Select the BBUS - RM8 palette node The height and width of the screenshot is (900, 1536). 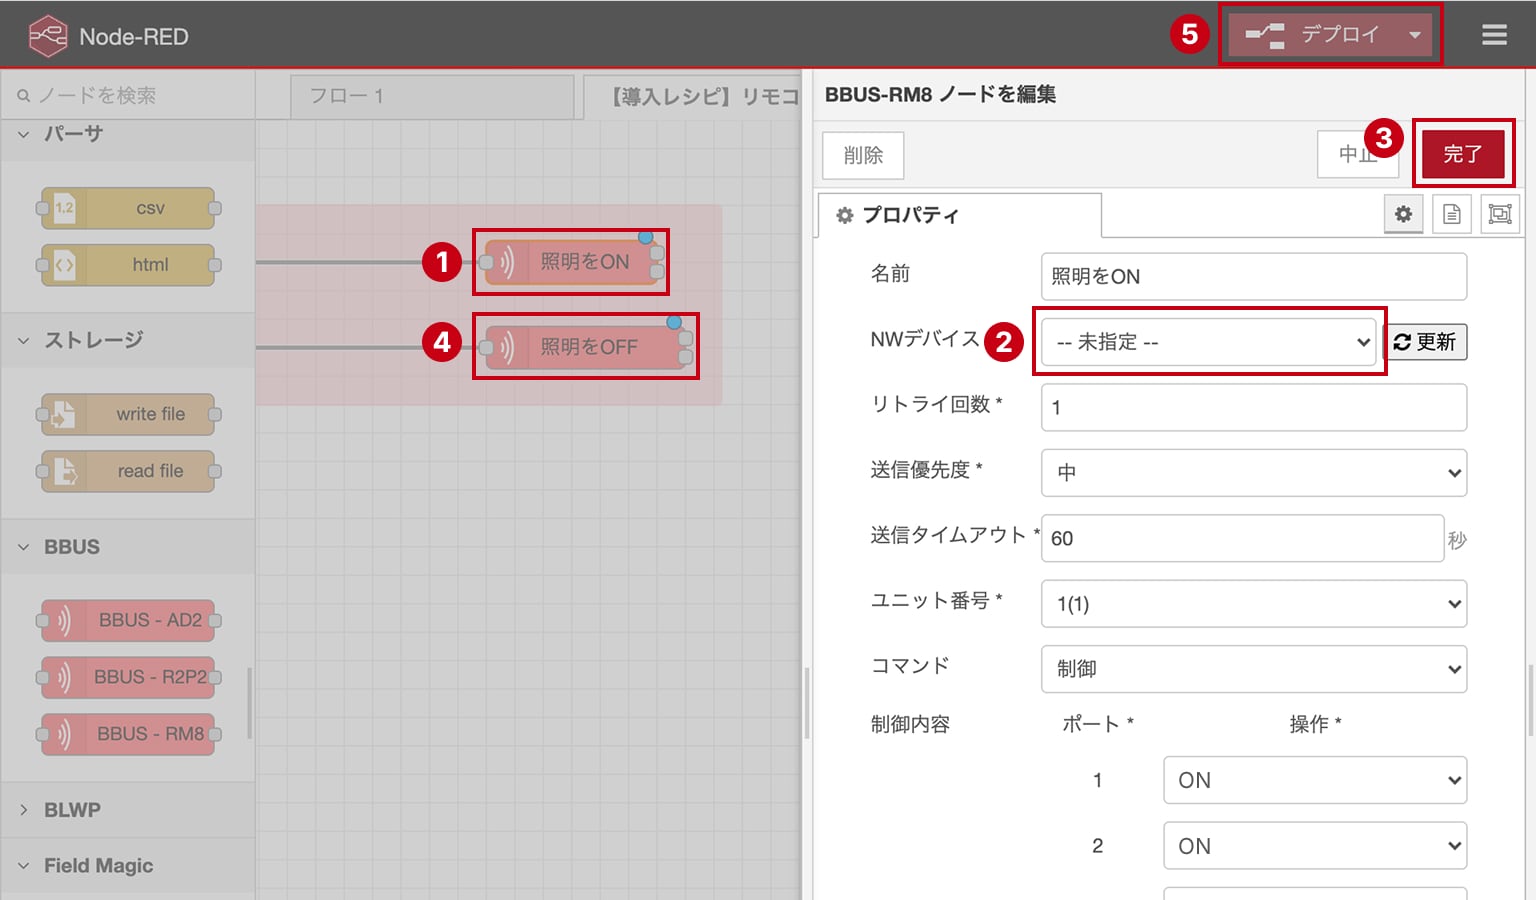(128, 734)
